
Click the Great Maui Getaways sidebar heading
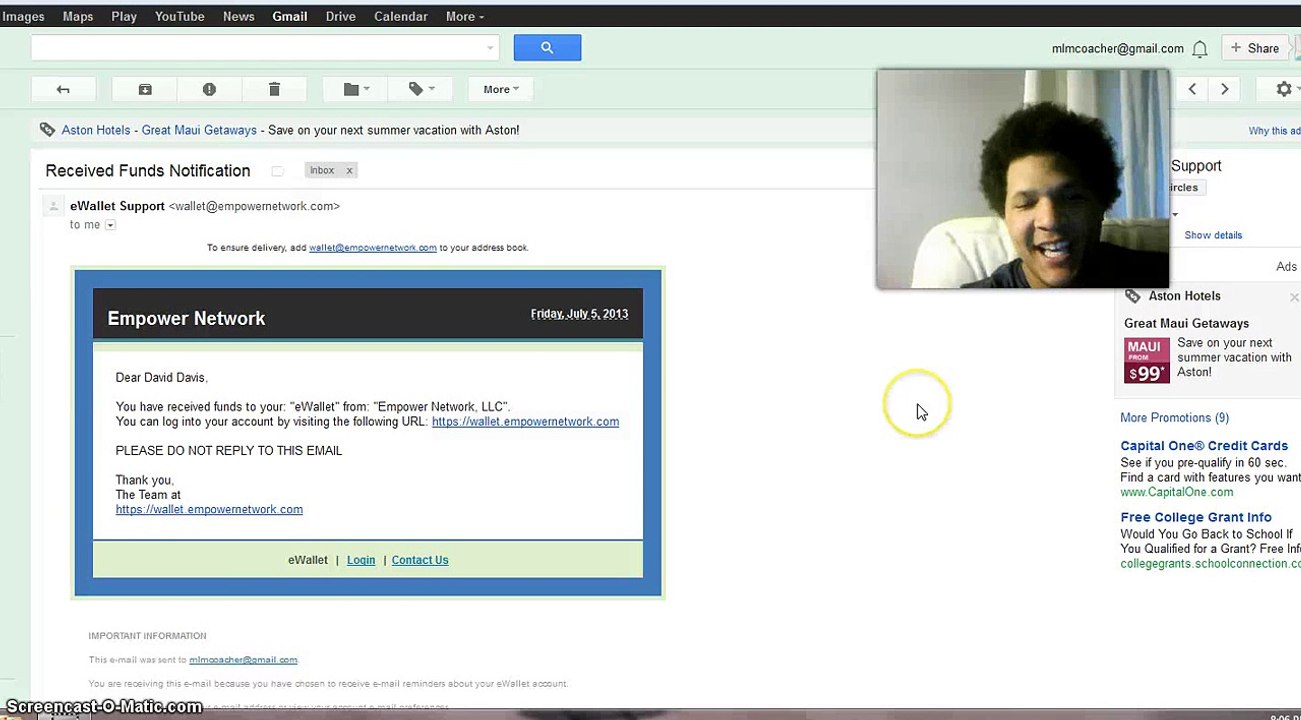click(1186, 323)
